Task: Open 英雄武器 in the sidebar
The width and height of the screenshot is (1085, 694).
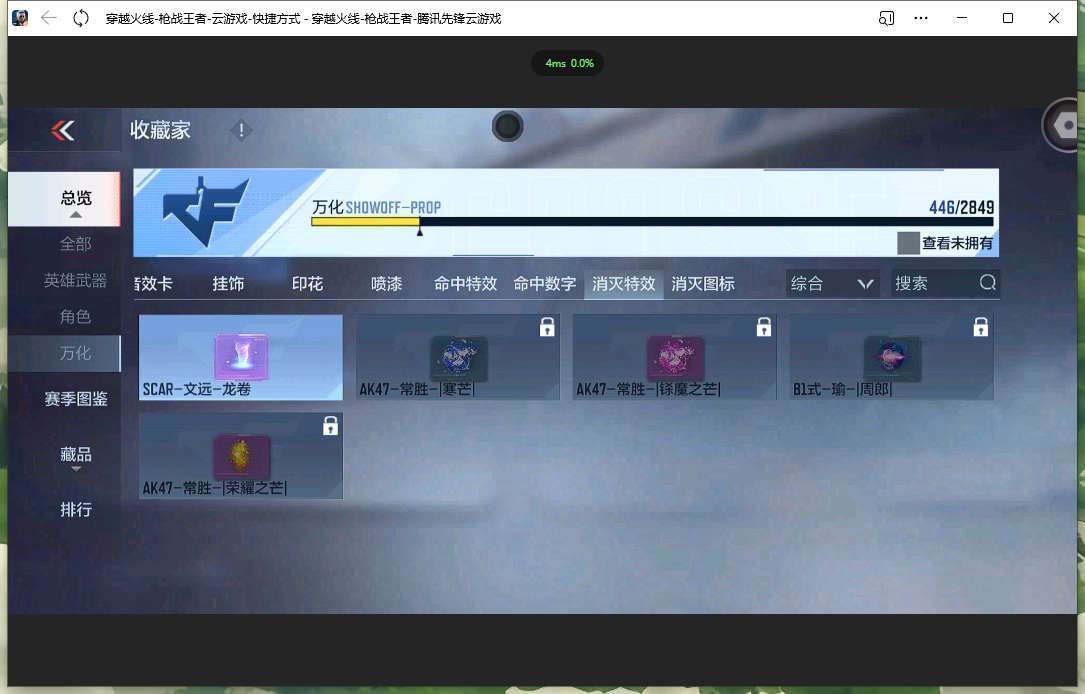Action: click(75, 280)
